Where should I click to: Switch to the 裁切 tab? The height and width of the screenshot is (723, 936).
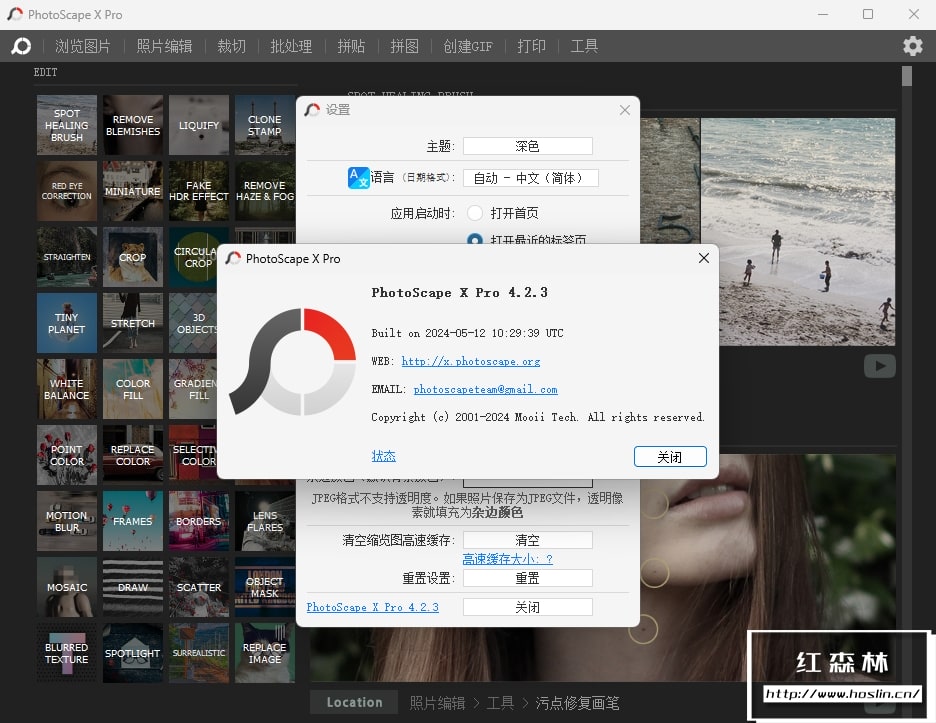[x=232, y=46]
